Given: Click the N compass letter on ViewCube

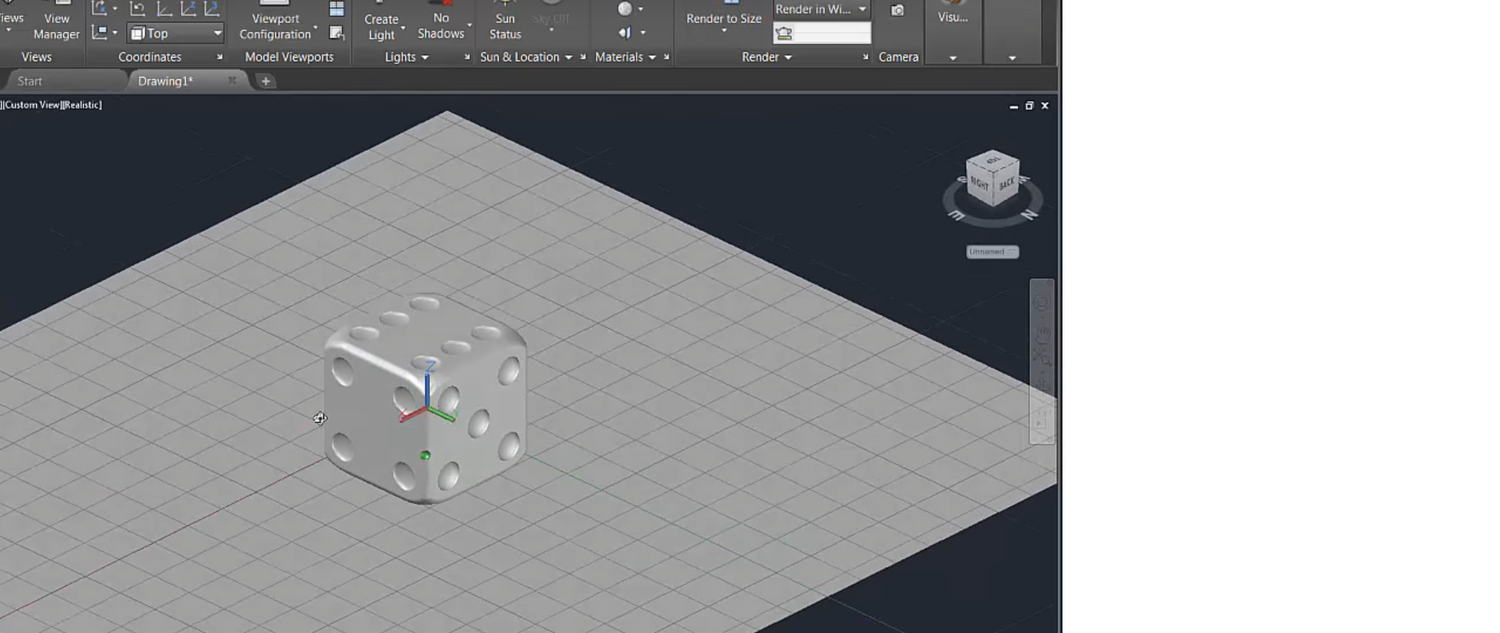Looking at the screenshot, I should pyautogui.click(x=1028, y=214).
